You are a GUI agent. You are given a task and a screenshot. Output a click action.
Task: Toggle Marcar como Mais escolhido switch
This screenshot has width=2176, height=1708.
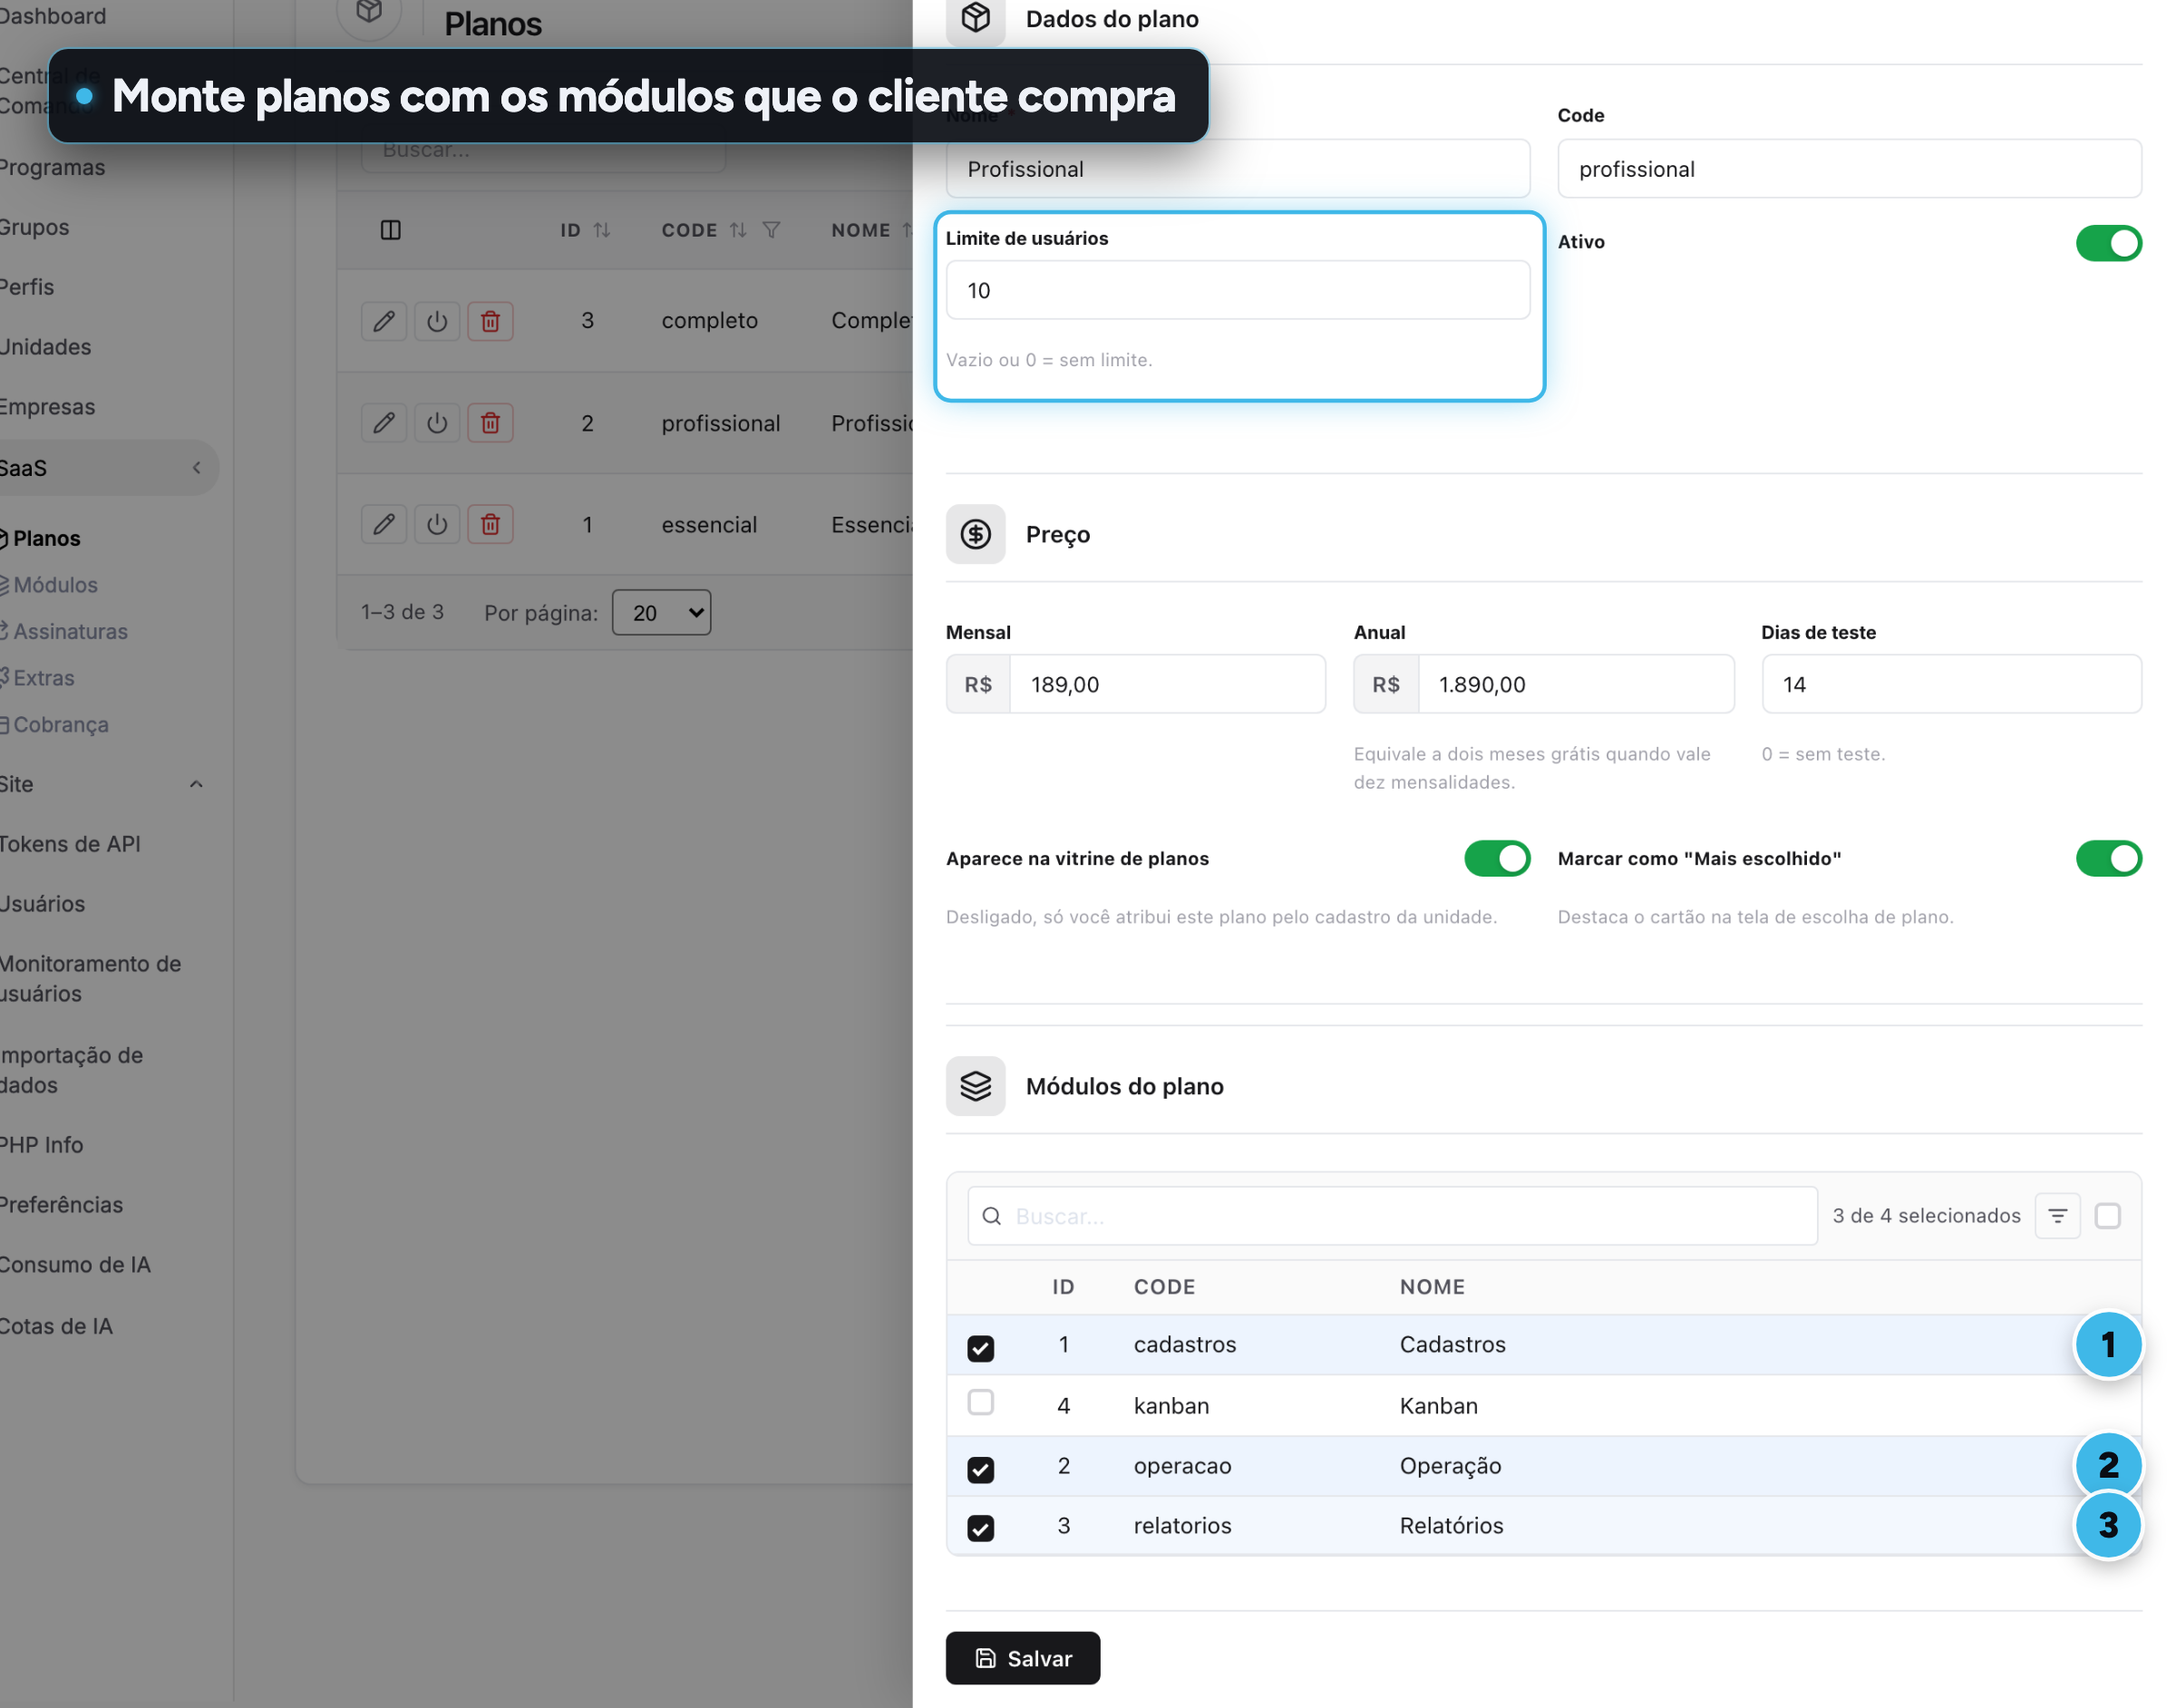point(2108,858)
